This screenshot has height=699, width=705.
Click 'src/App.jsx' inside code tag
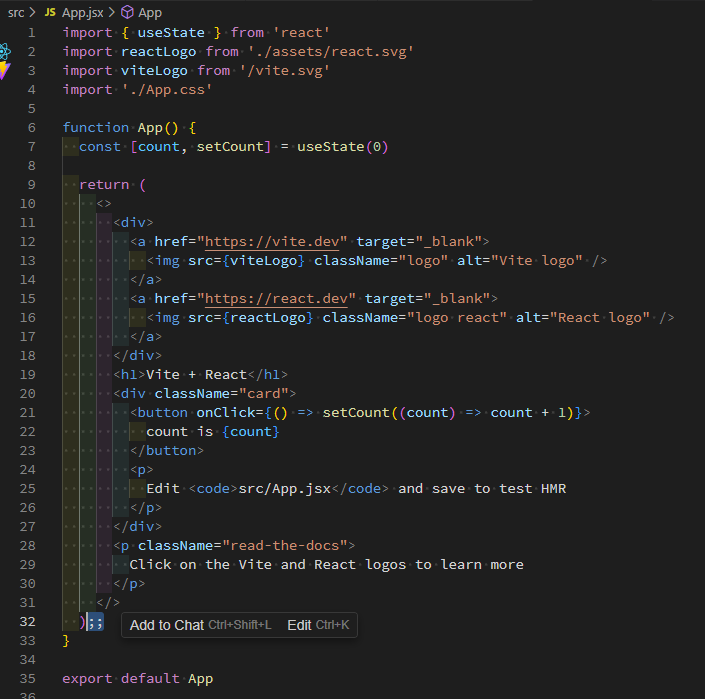(x=284, y=489)
